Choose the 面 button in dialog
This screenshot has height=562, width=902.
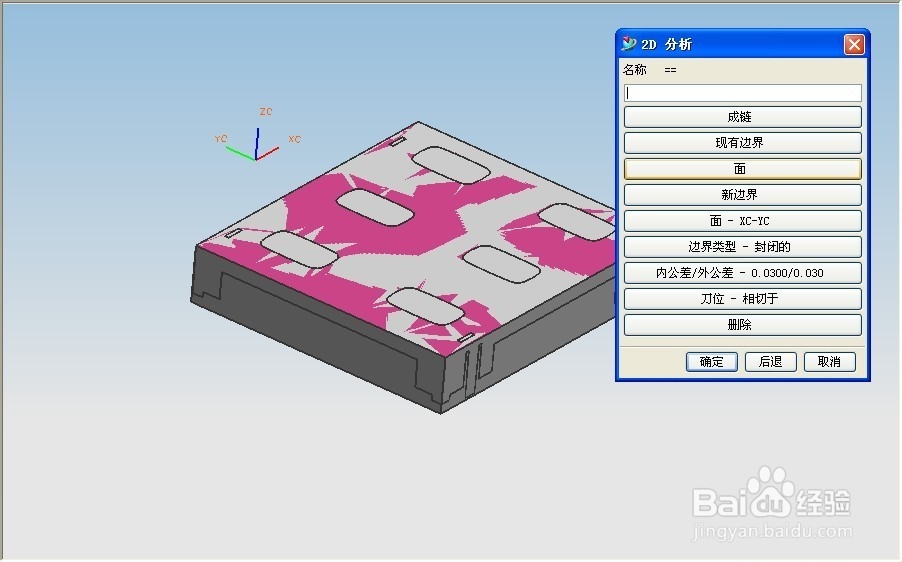coord(742,169)
